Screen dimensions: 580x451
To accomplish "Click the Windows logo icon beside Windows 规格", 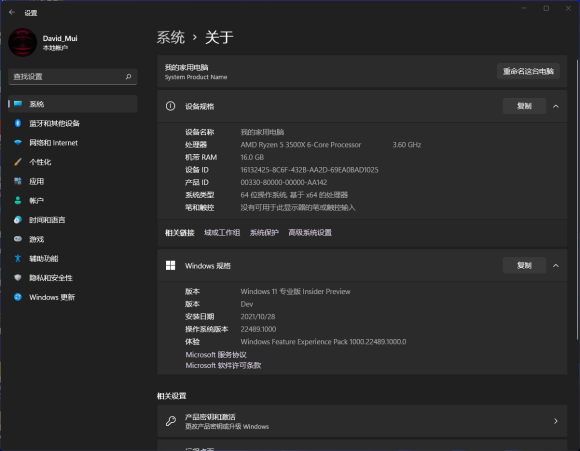I will (171, 265).
